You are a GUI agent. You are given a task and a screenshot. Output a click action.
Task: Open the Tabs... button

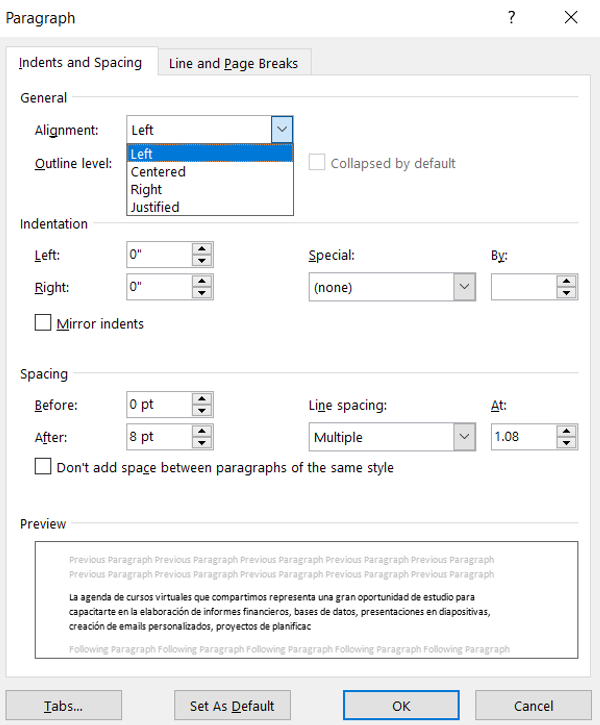64,706
